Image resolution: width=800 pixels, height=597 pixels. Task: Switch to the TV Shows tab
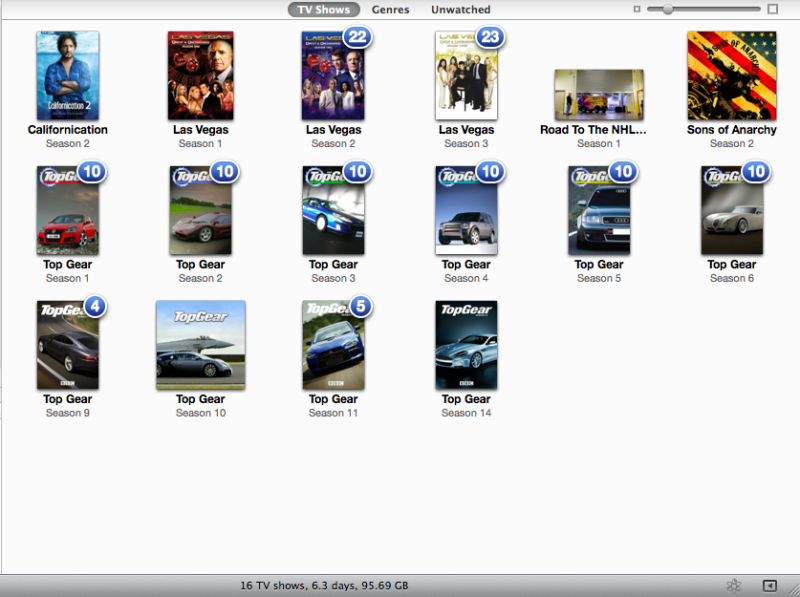[x=323, y=10]
